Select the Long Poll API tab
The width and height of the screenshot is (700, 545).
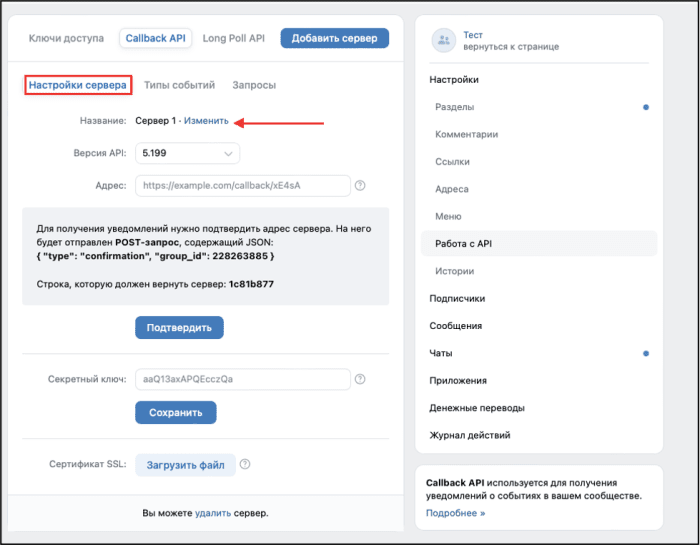[x=233, y=38]
